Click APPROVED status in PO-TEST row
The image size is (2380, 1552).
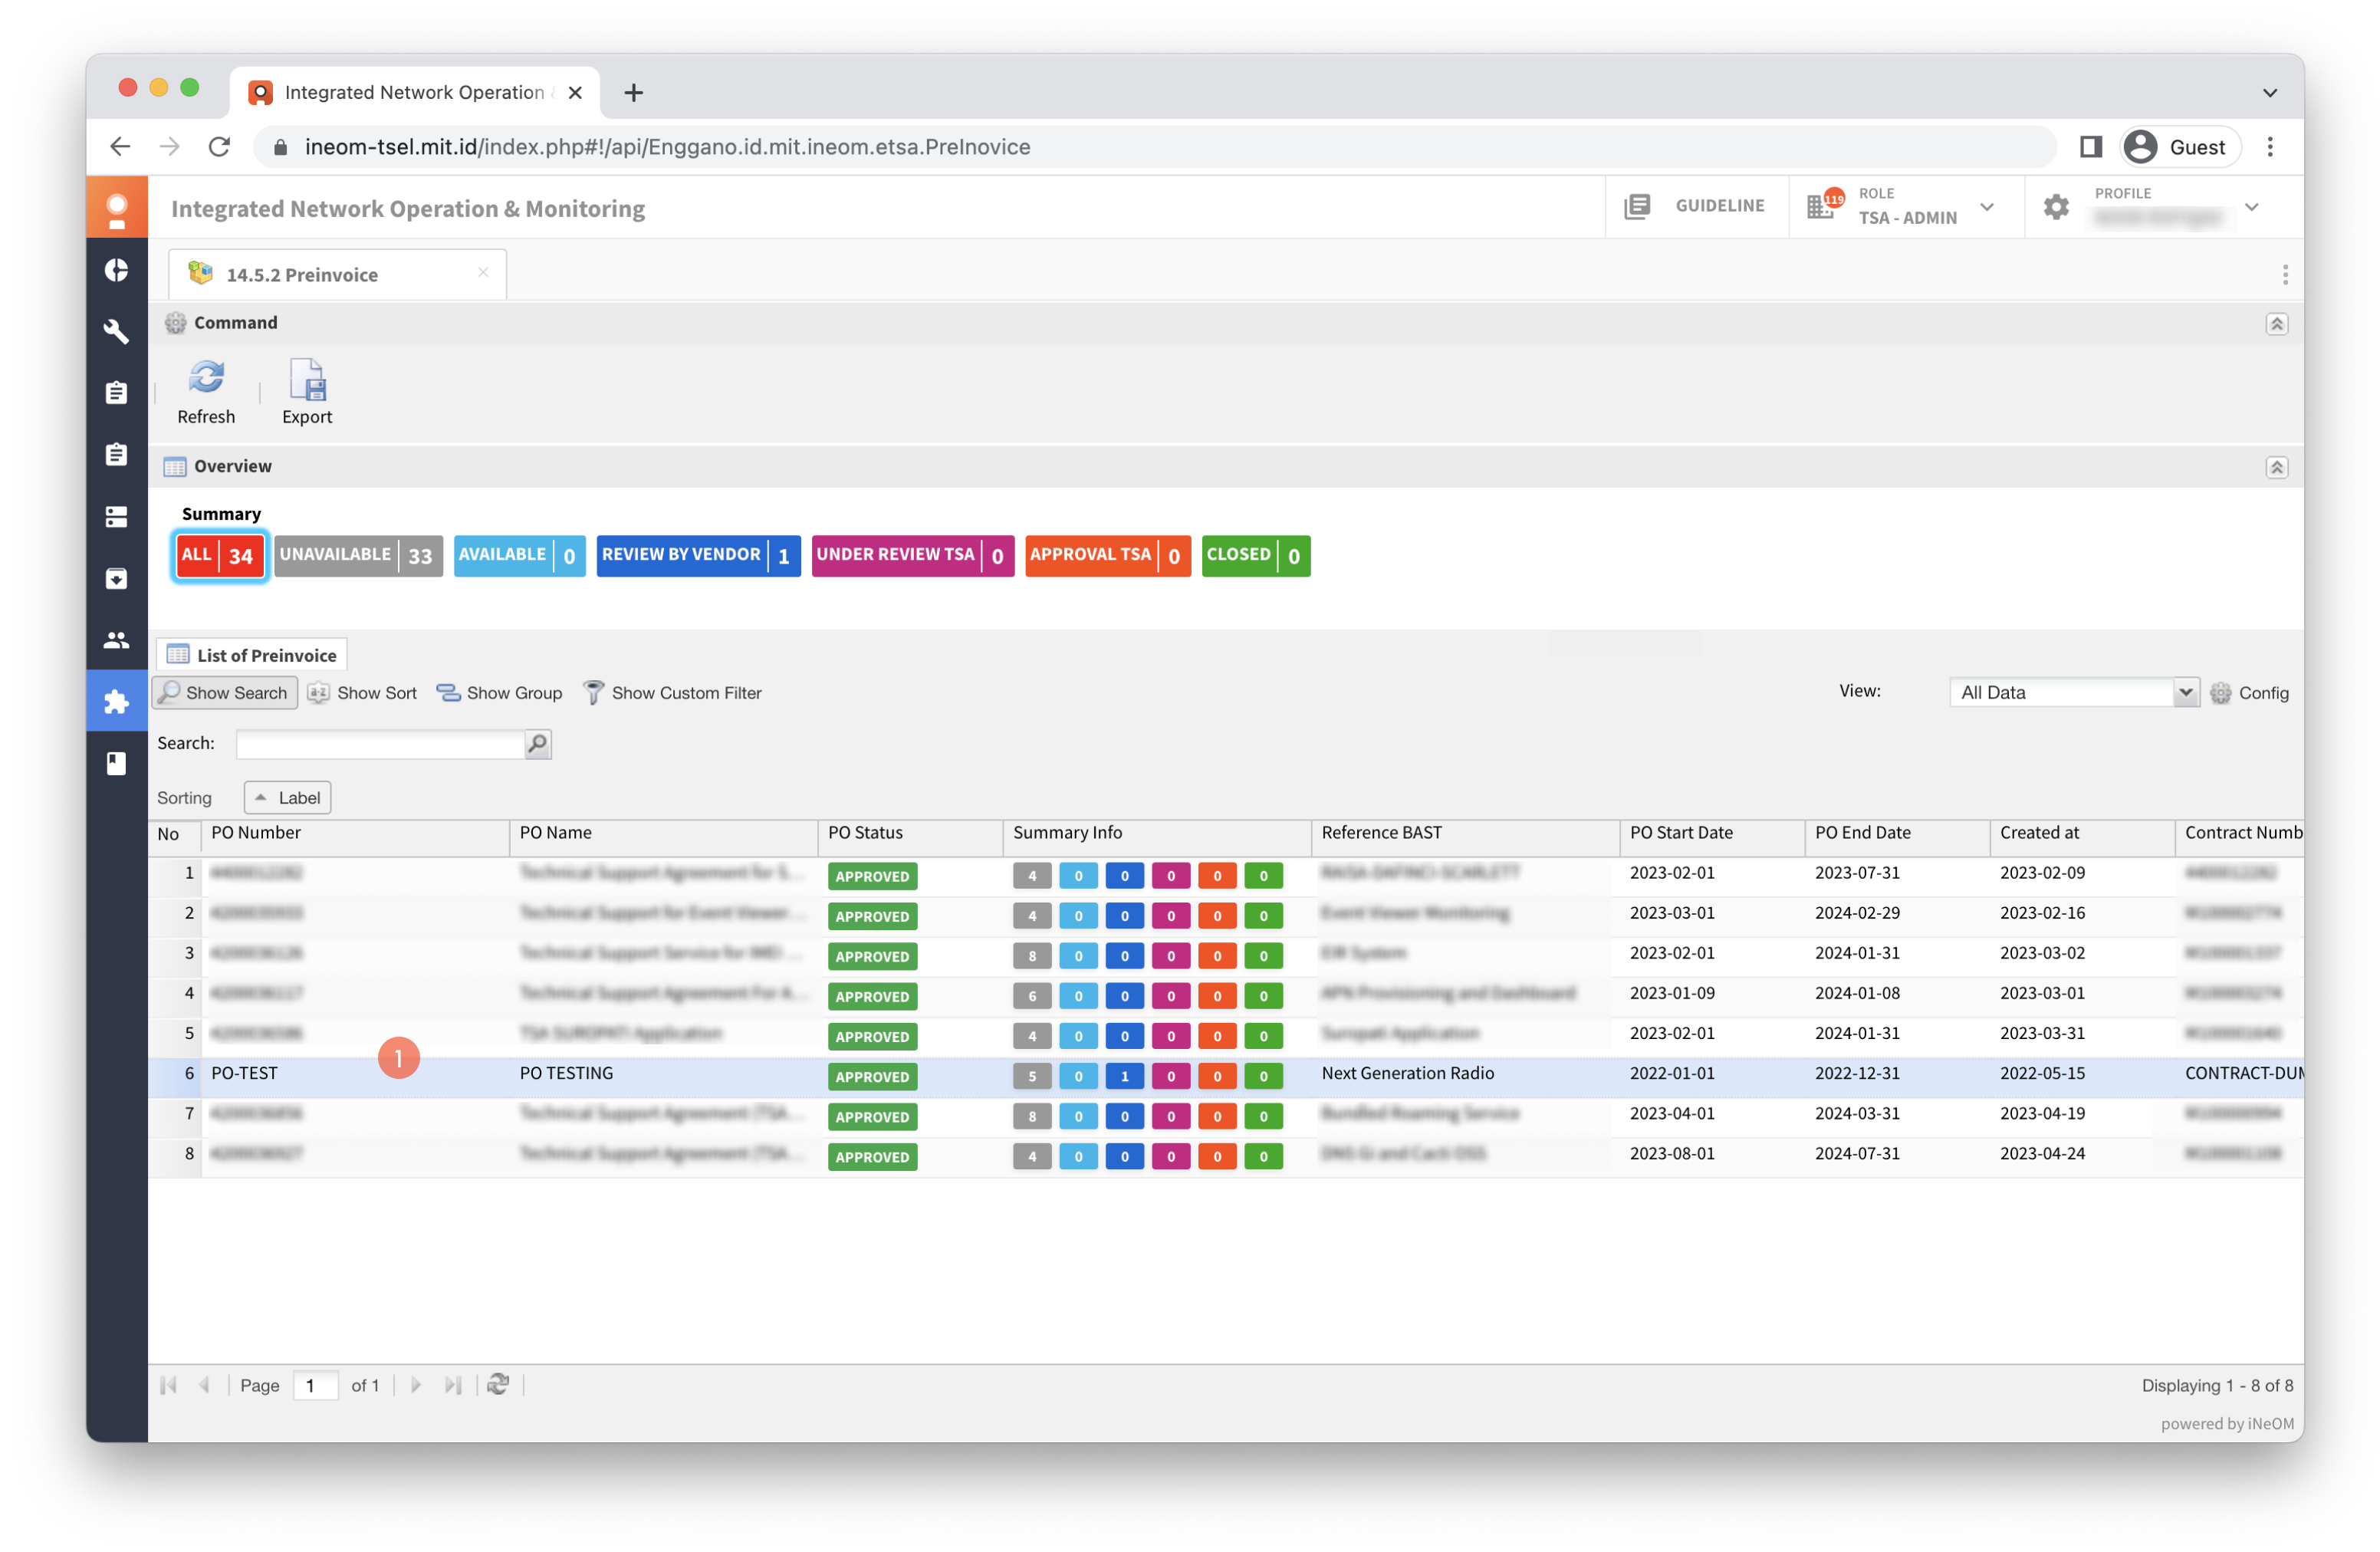[x=872, y=1077]
